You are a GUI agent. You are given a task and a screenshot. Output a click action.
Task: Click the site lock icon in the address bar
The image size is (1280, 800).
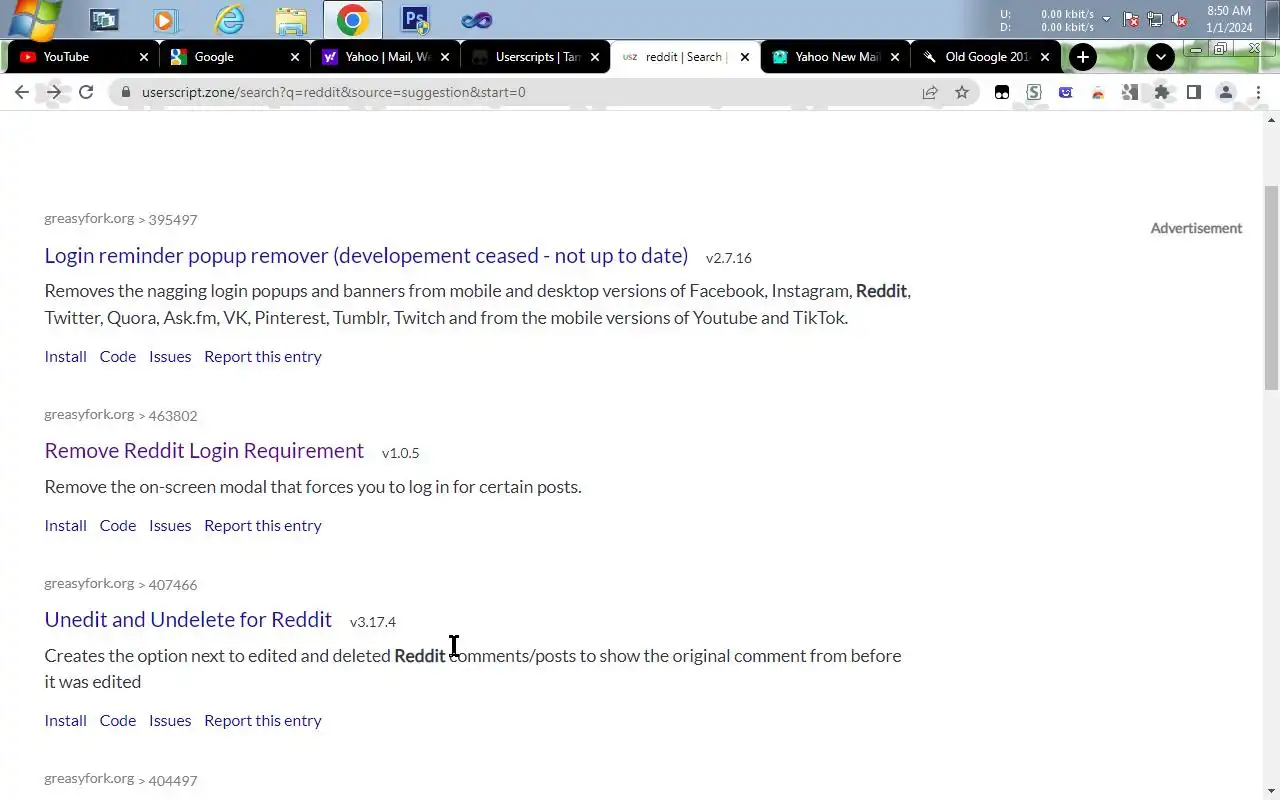125,92
